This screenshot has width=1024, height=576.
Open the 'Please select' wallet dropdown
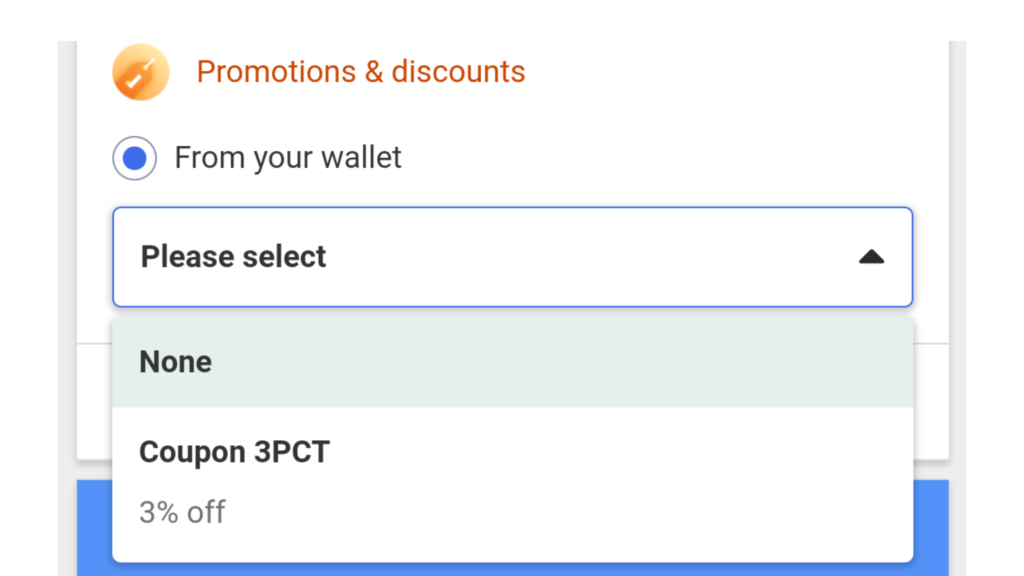point(513,257)
